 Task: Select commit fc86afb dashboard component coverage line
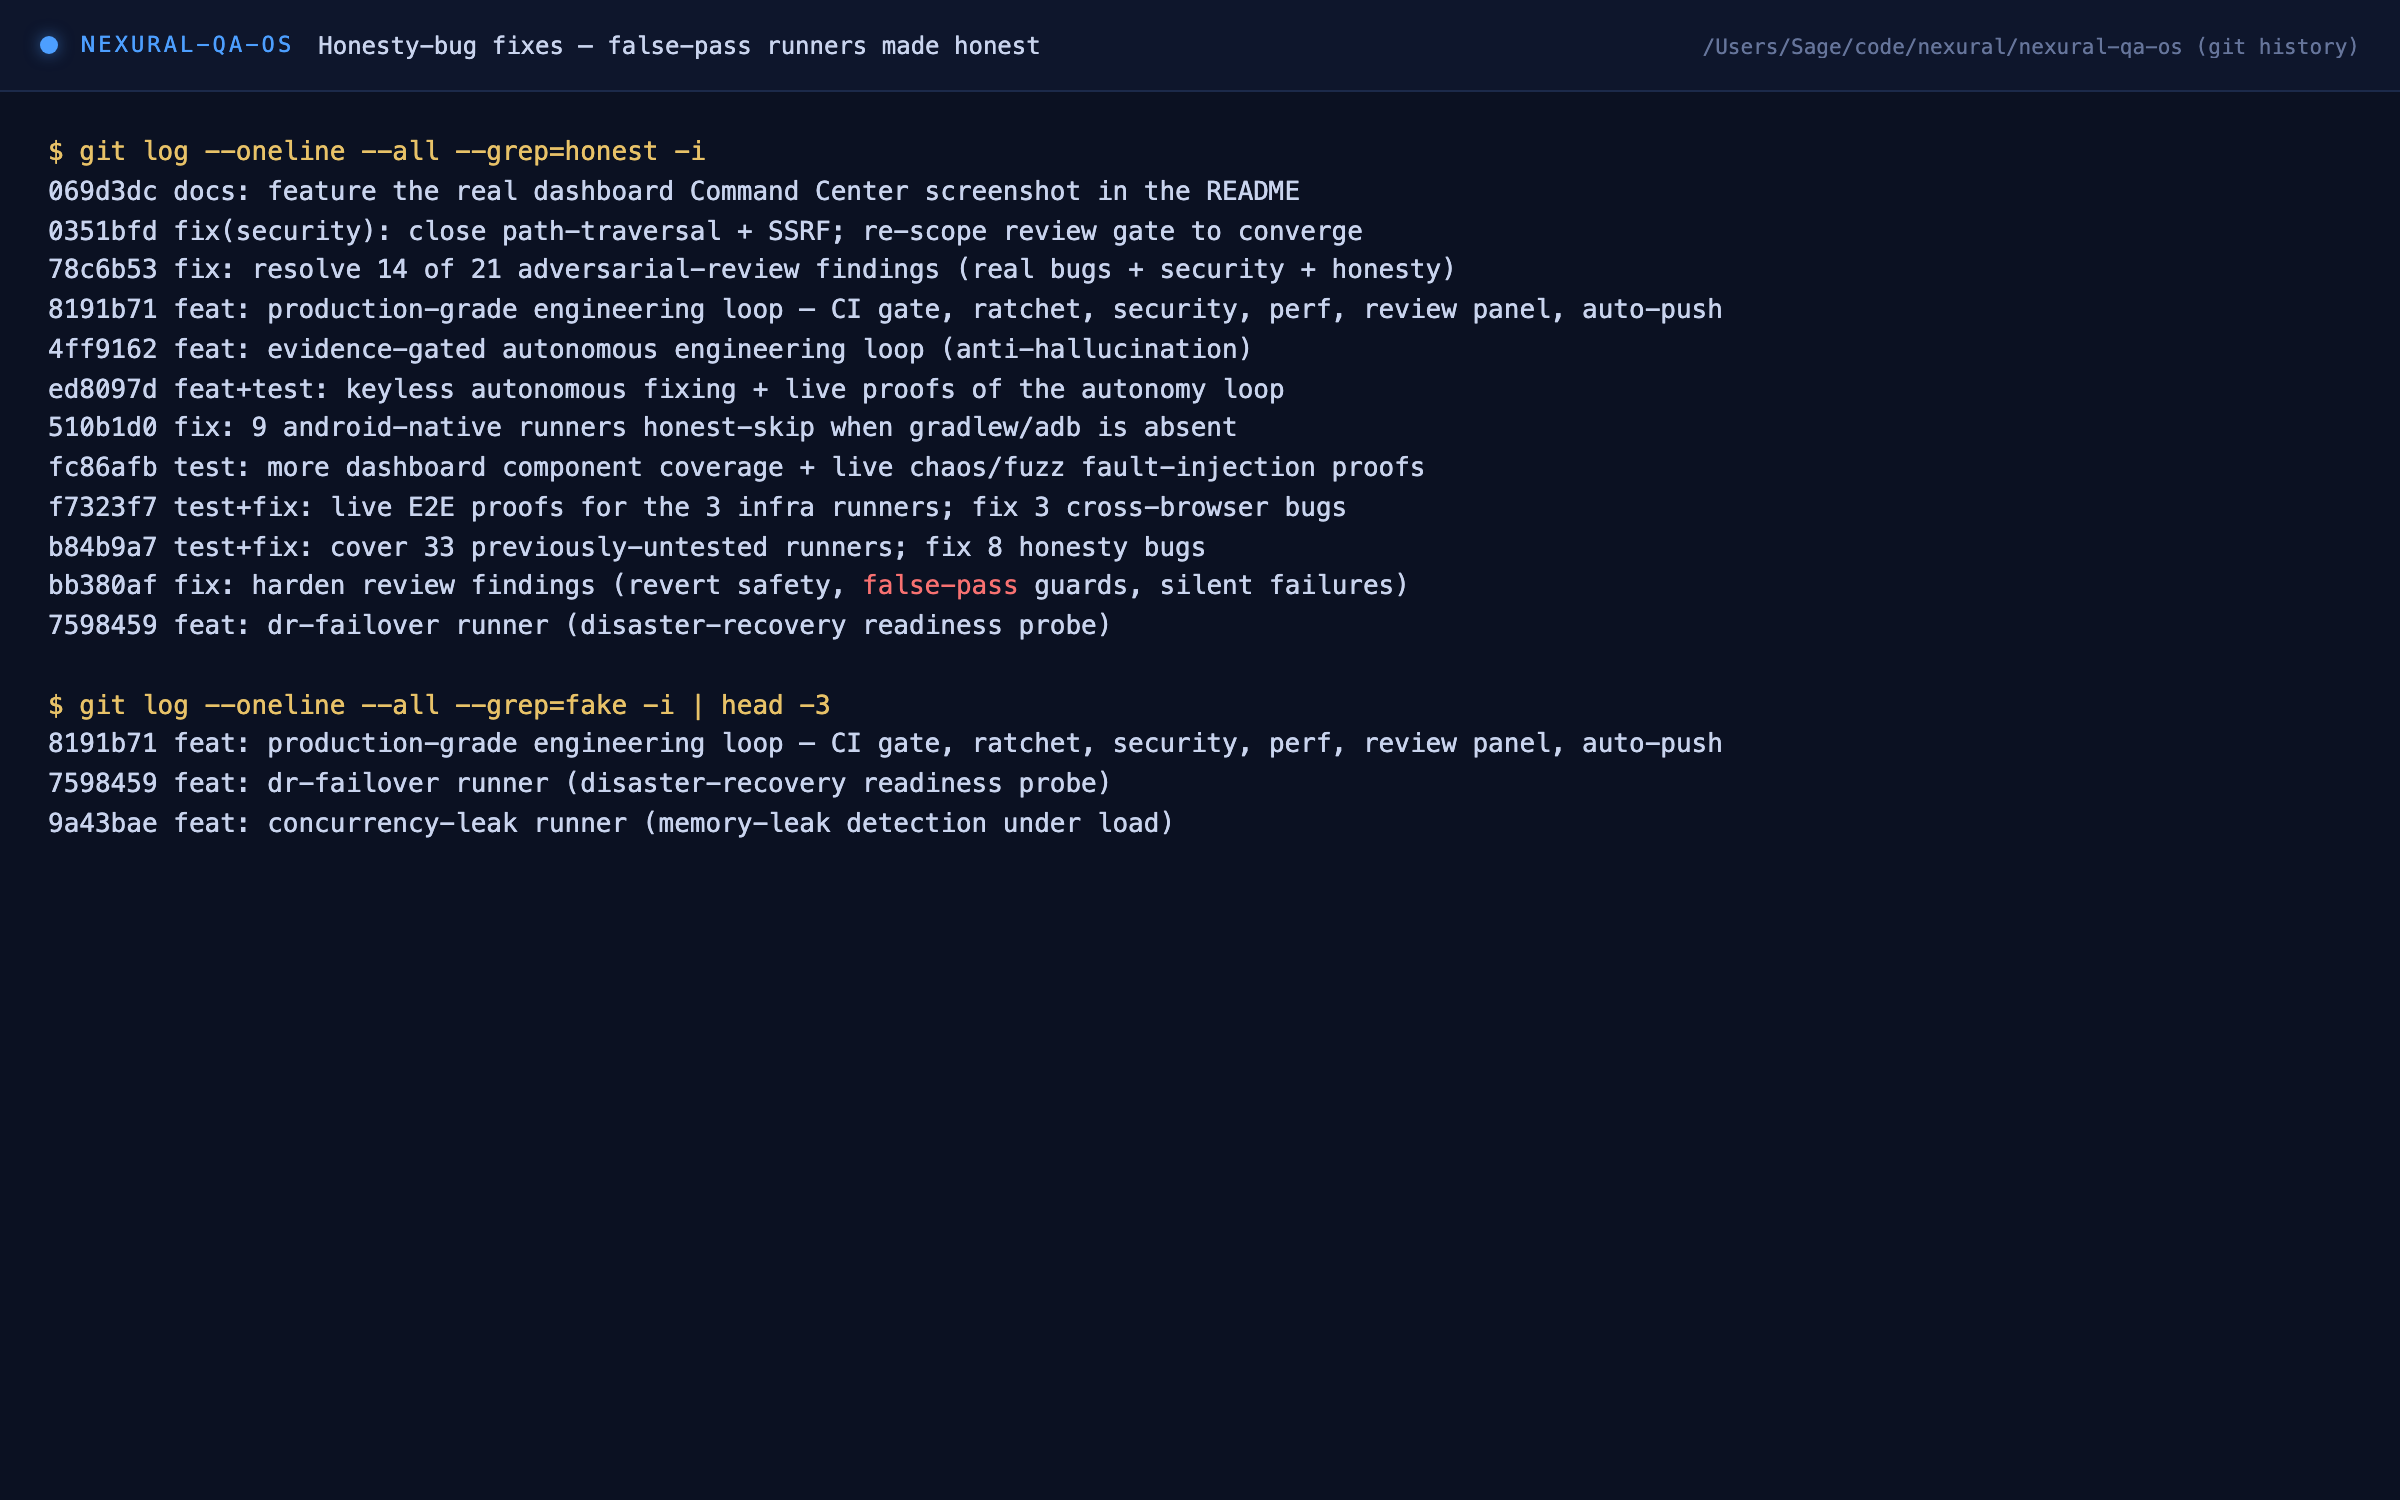(736, 467)
